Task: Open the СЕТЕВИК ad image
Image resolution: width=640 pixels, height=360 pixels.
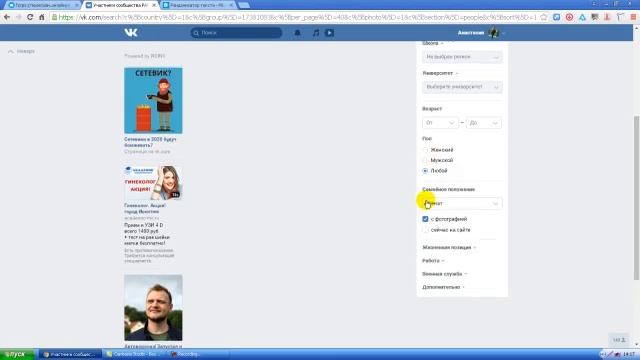Action: pos(153,100)
